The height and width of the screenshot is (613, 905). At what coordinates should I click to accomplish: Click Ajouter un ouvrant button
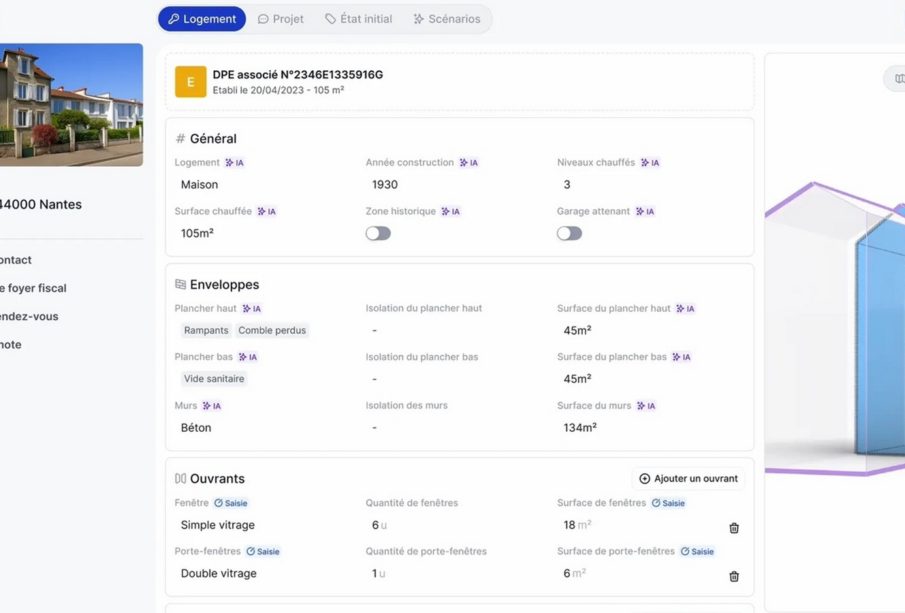click(688, 479)
